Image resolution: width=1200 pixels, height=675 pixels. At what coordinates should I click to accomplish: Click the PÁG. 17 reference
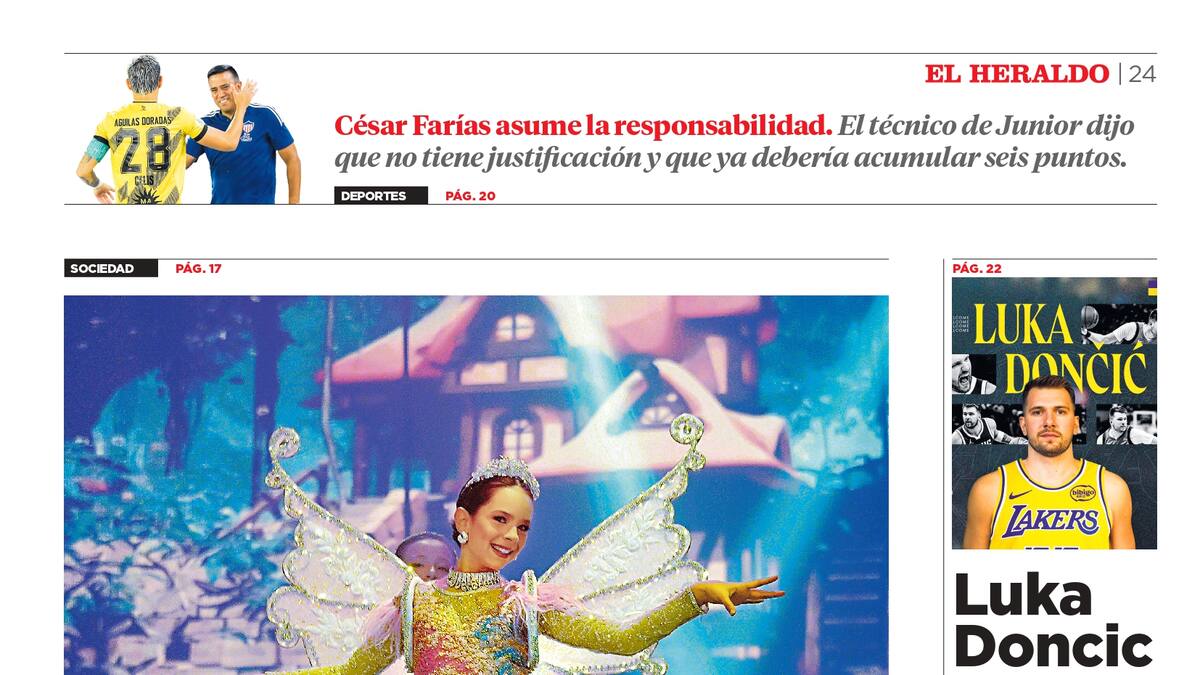coord(198,269)
